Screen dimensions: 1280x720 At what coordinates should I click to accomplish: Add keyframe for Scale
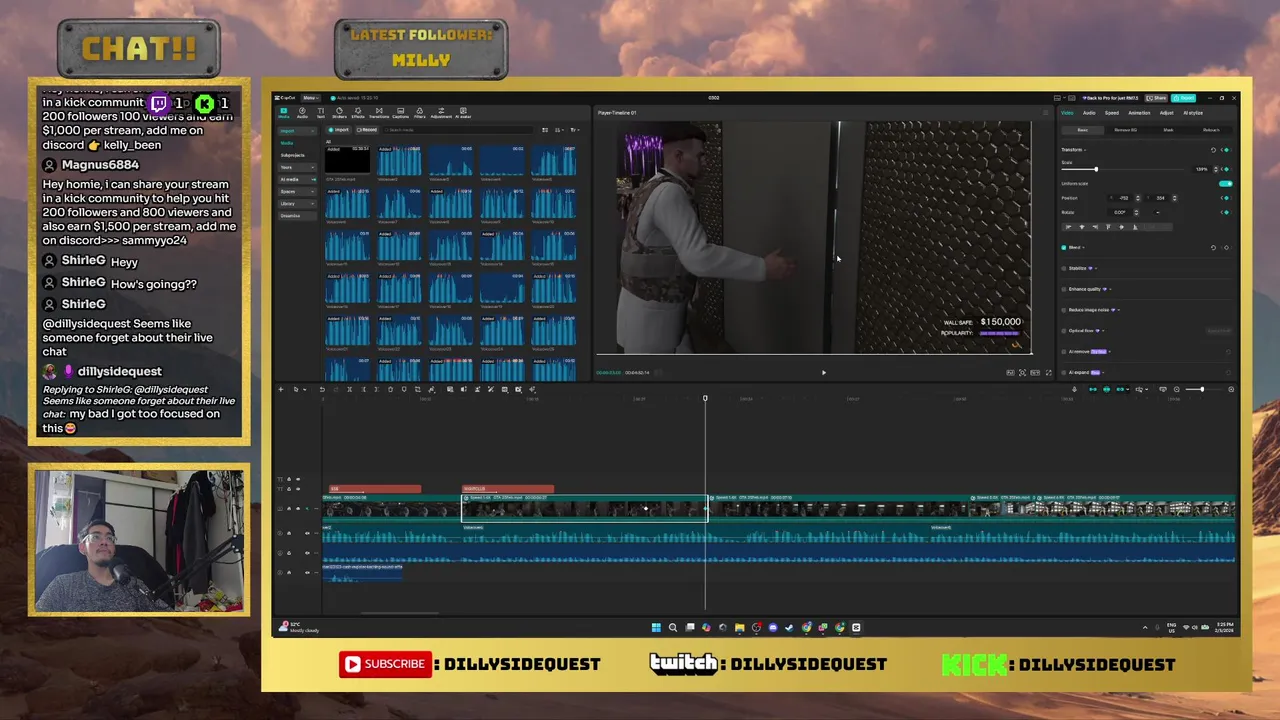(x=1226, y=169)
